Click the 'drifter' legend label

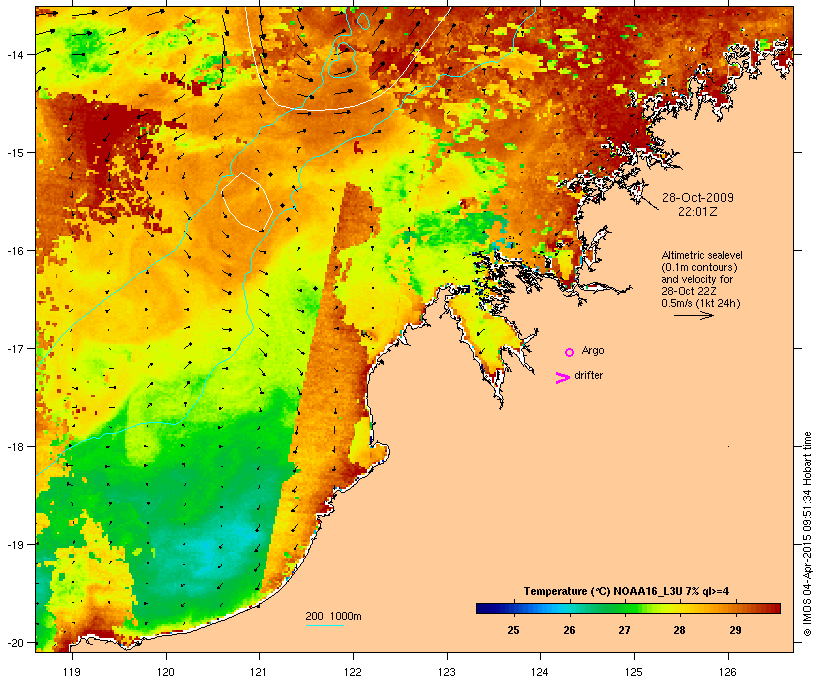[588, 375]
